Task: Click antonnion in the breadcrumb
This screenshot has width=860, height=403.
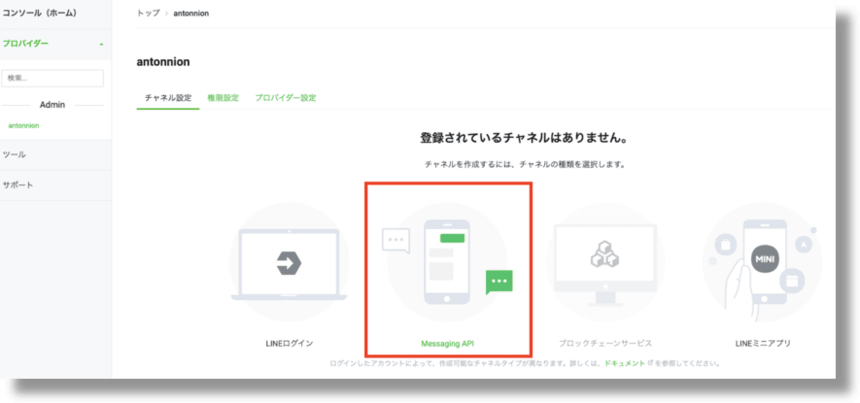Action: pyautogui.click(x=191, y=13)
